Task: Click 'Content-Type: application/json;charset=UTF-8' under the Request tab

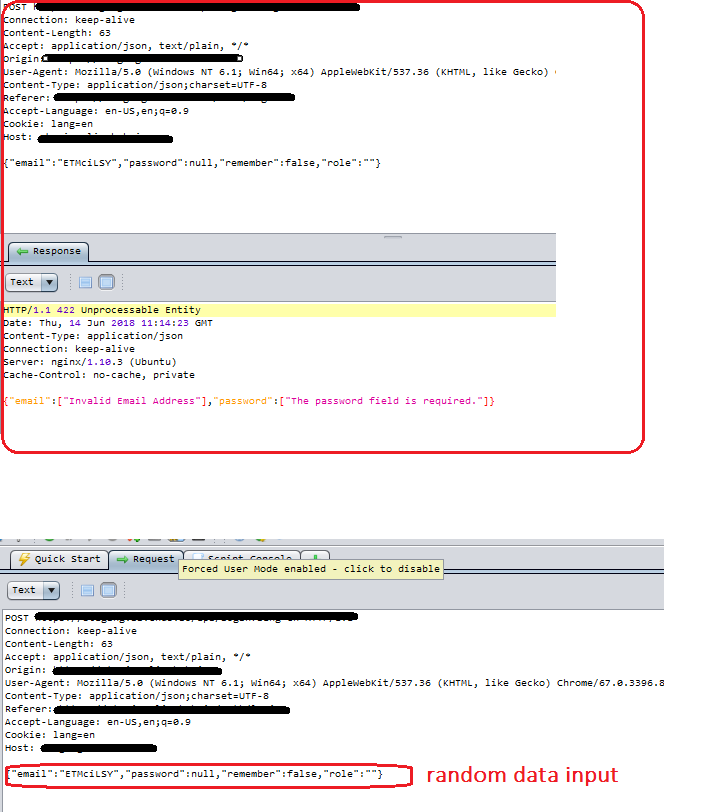Action: [137, 696]
